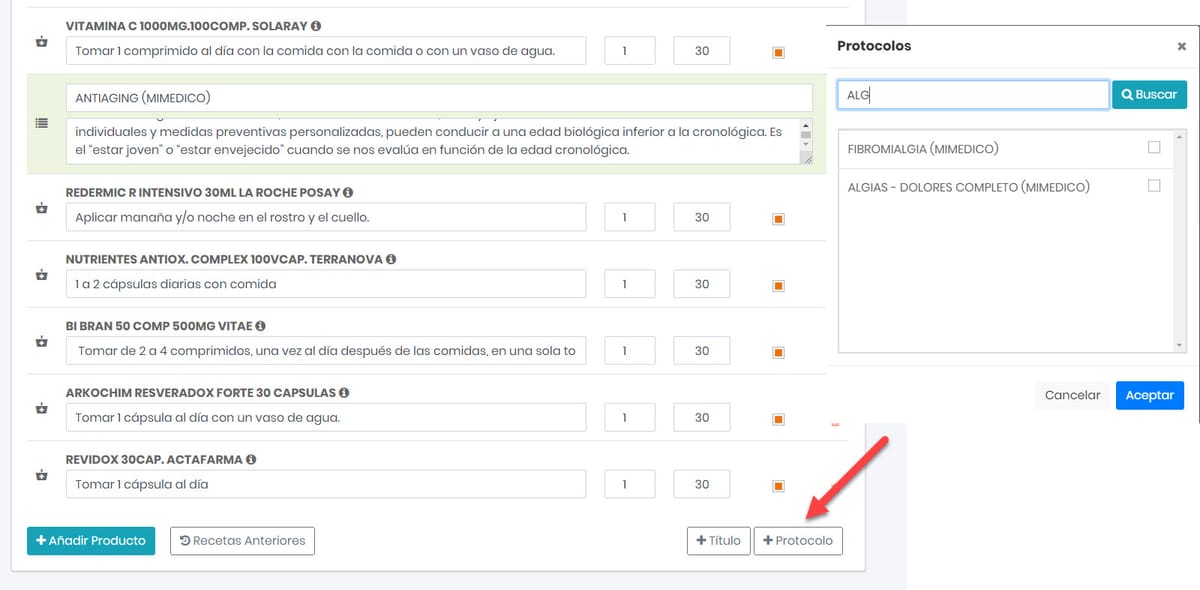Screen dimensions: 1200x590
Task: Click list icon beside ANTIAGING protocol
Action: (40, 124)
